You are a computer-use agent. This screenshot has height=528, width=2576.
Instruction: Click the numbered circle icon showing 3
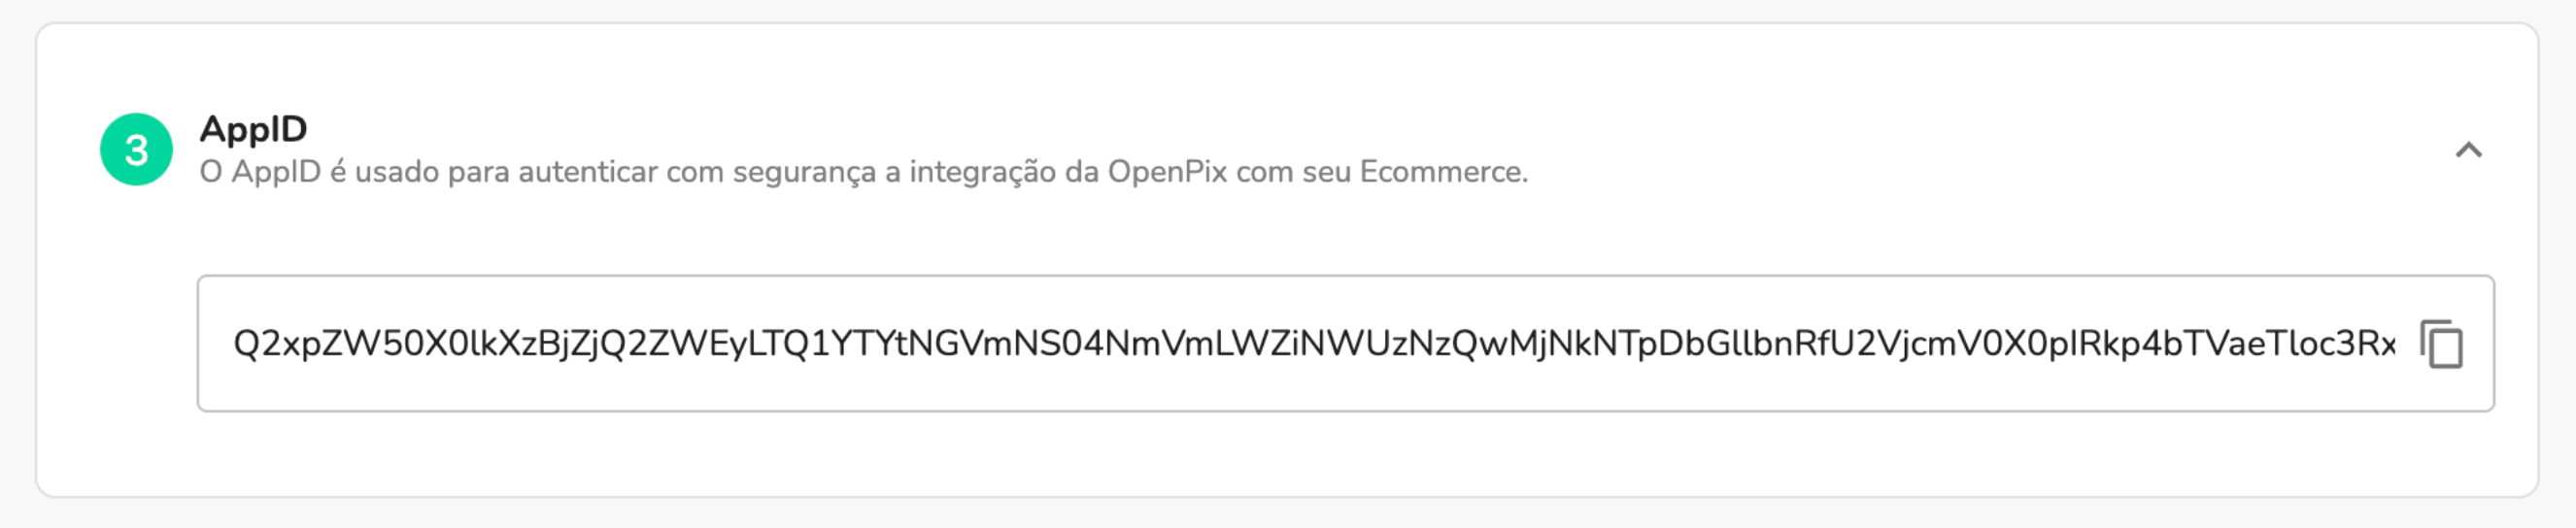click(136, 150)
